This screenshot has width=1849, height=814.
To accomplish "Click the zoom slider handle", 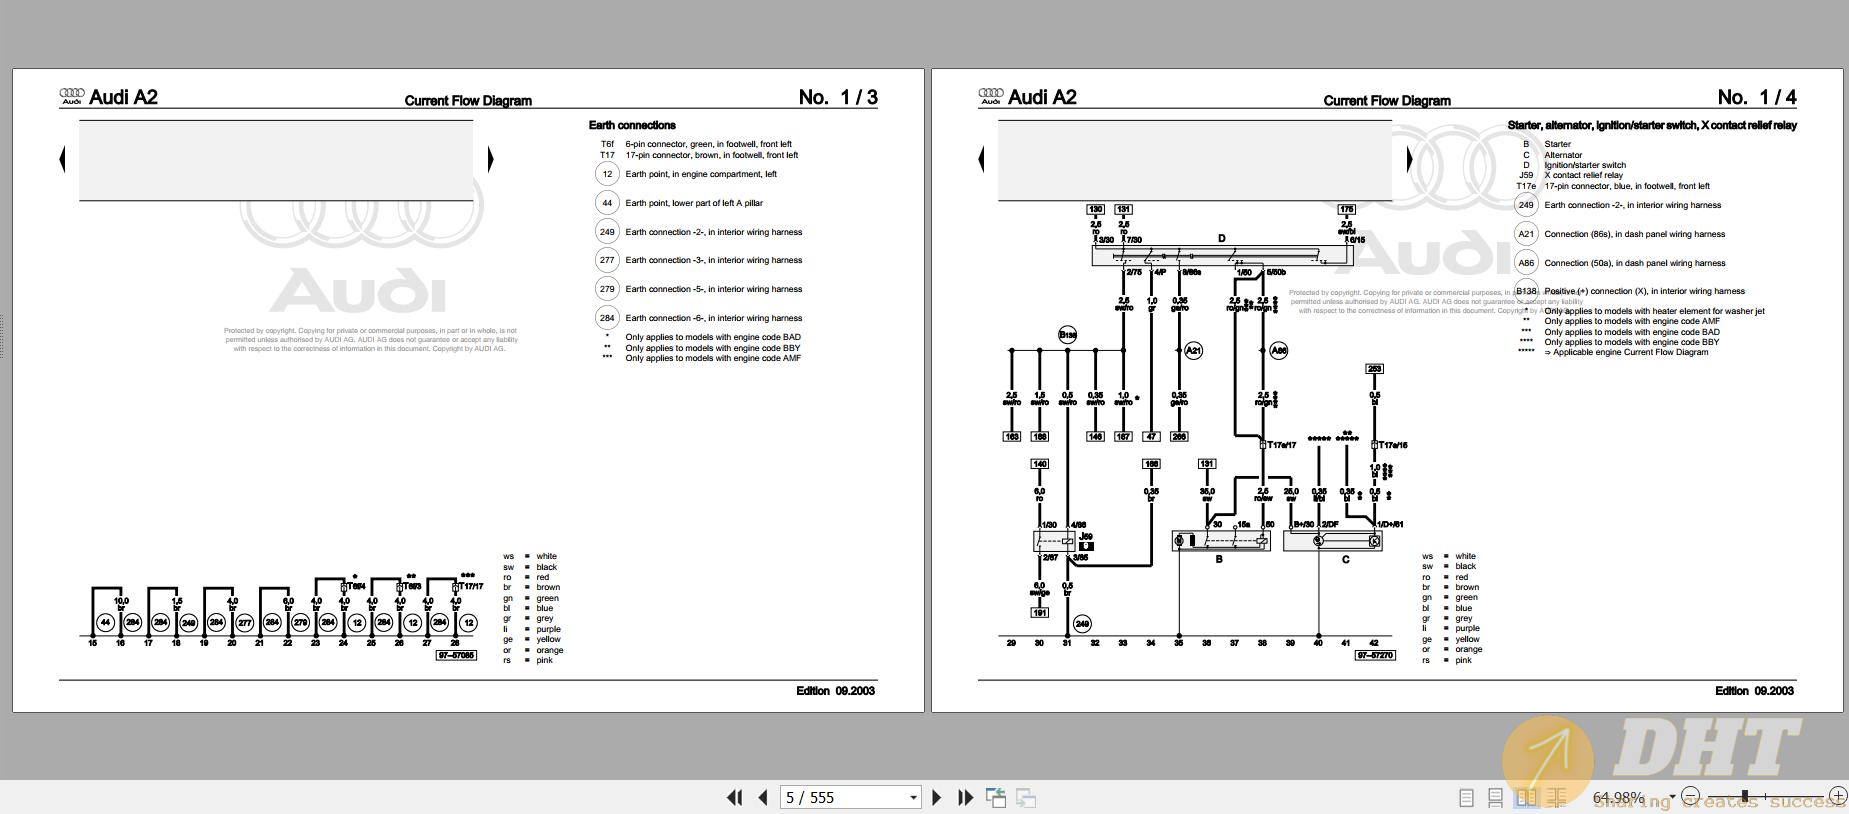I will pos(1744,797).
